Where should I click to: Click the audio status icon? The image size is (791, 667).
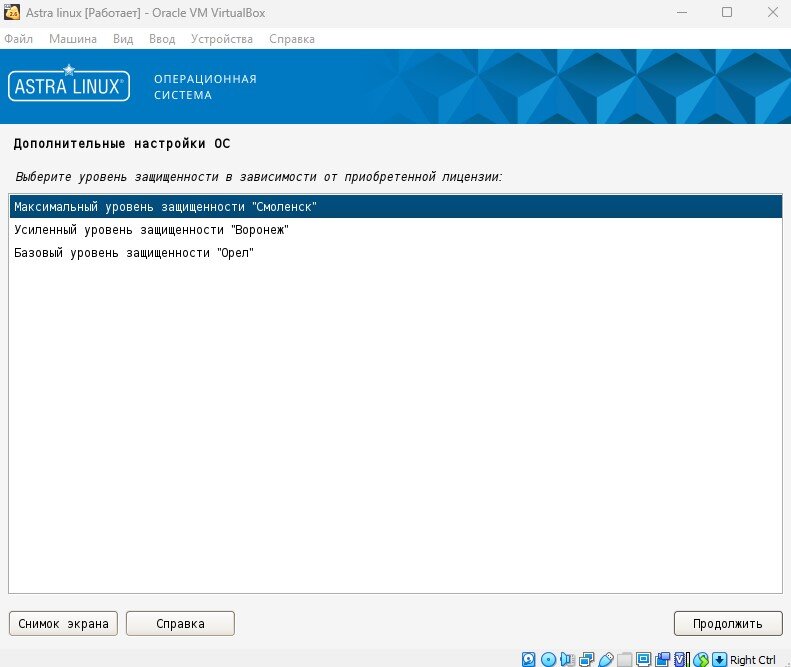[x=567, y=659]
